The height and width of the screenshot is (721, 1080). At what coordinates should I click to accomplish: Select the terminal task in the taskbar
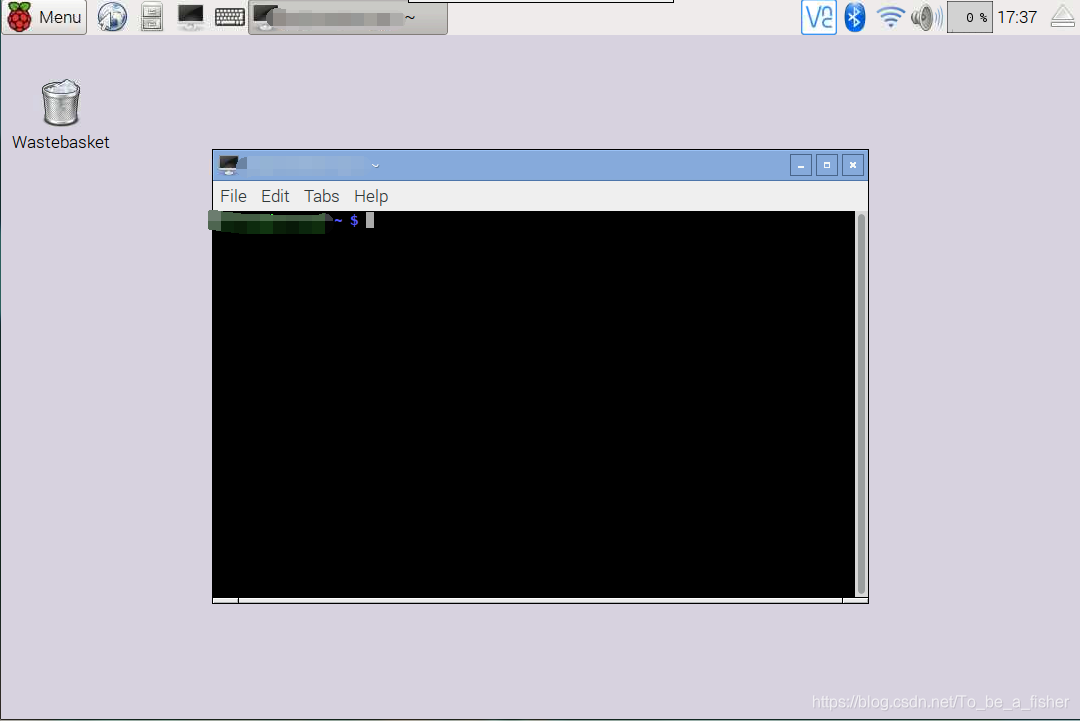(348, 18)
